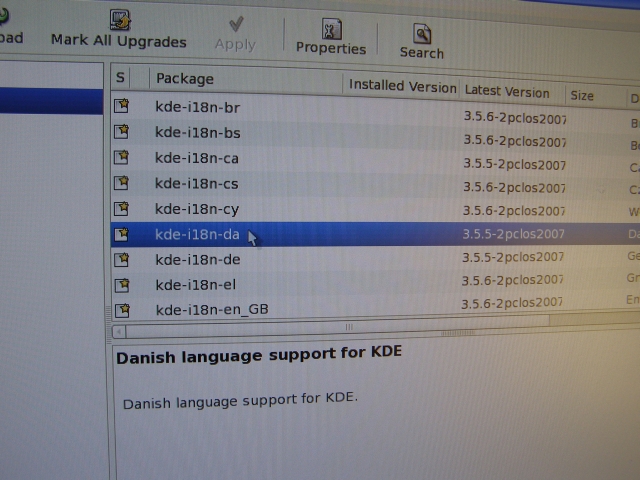This screenshot has width=640, height=480.
Task: Select the kde-i18n-da package row
Action: point(376,234)
